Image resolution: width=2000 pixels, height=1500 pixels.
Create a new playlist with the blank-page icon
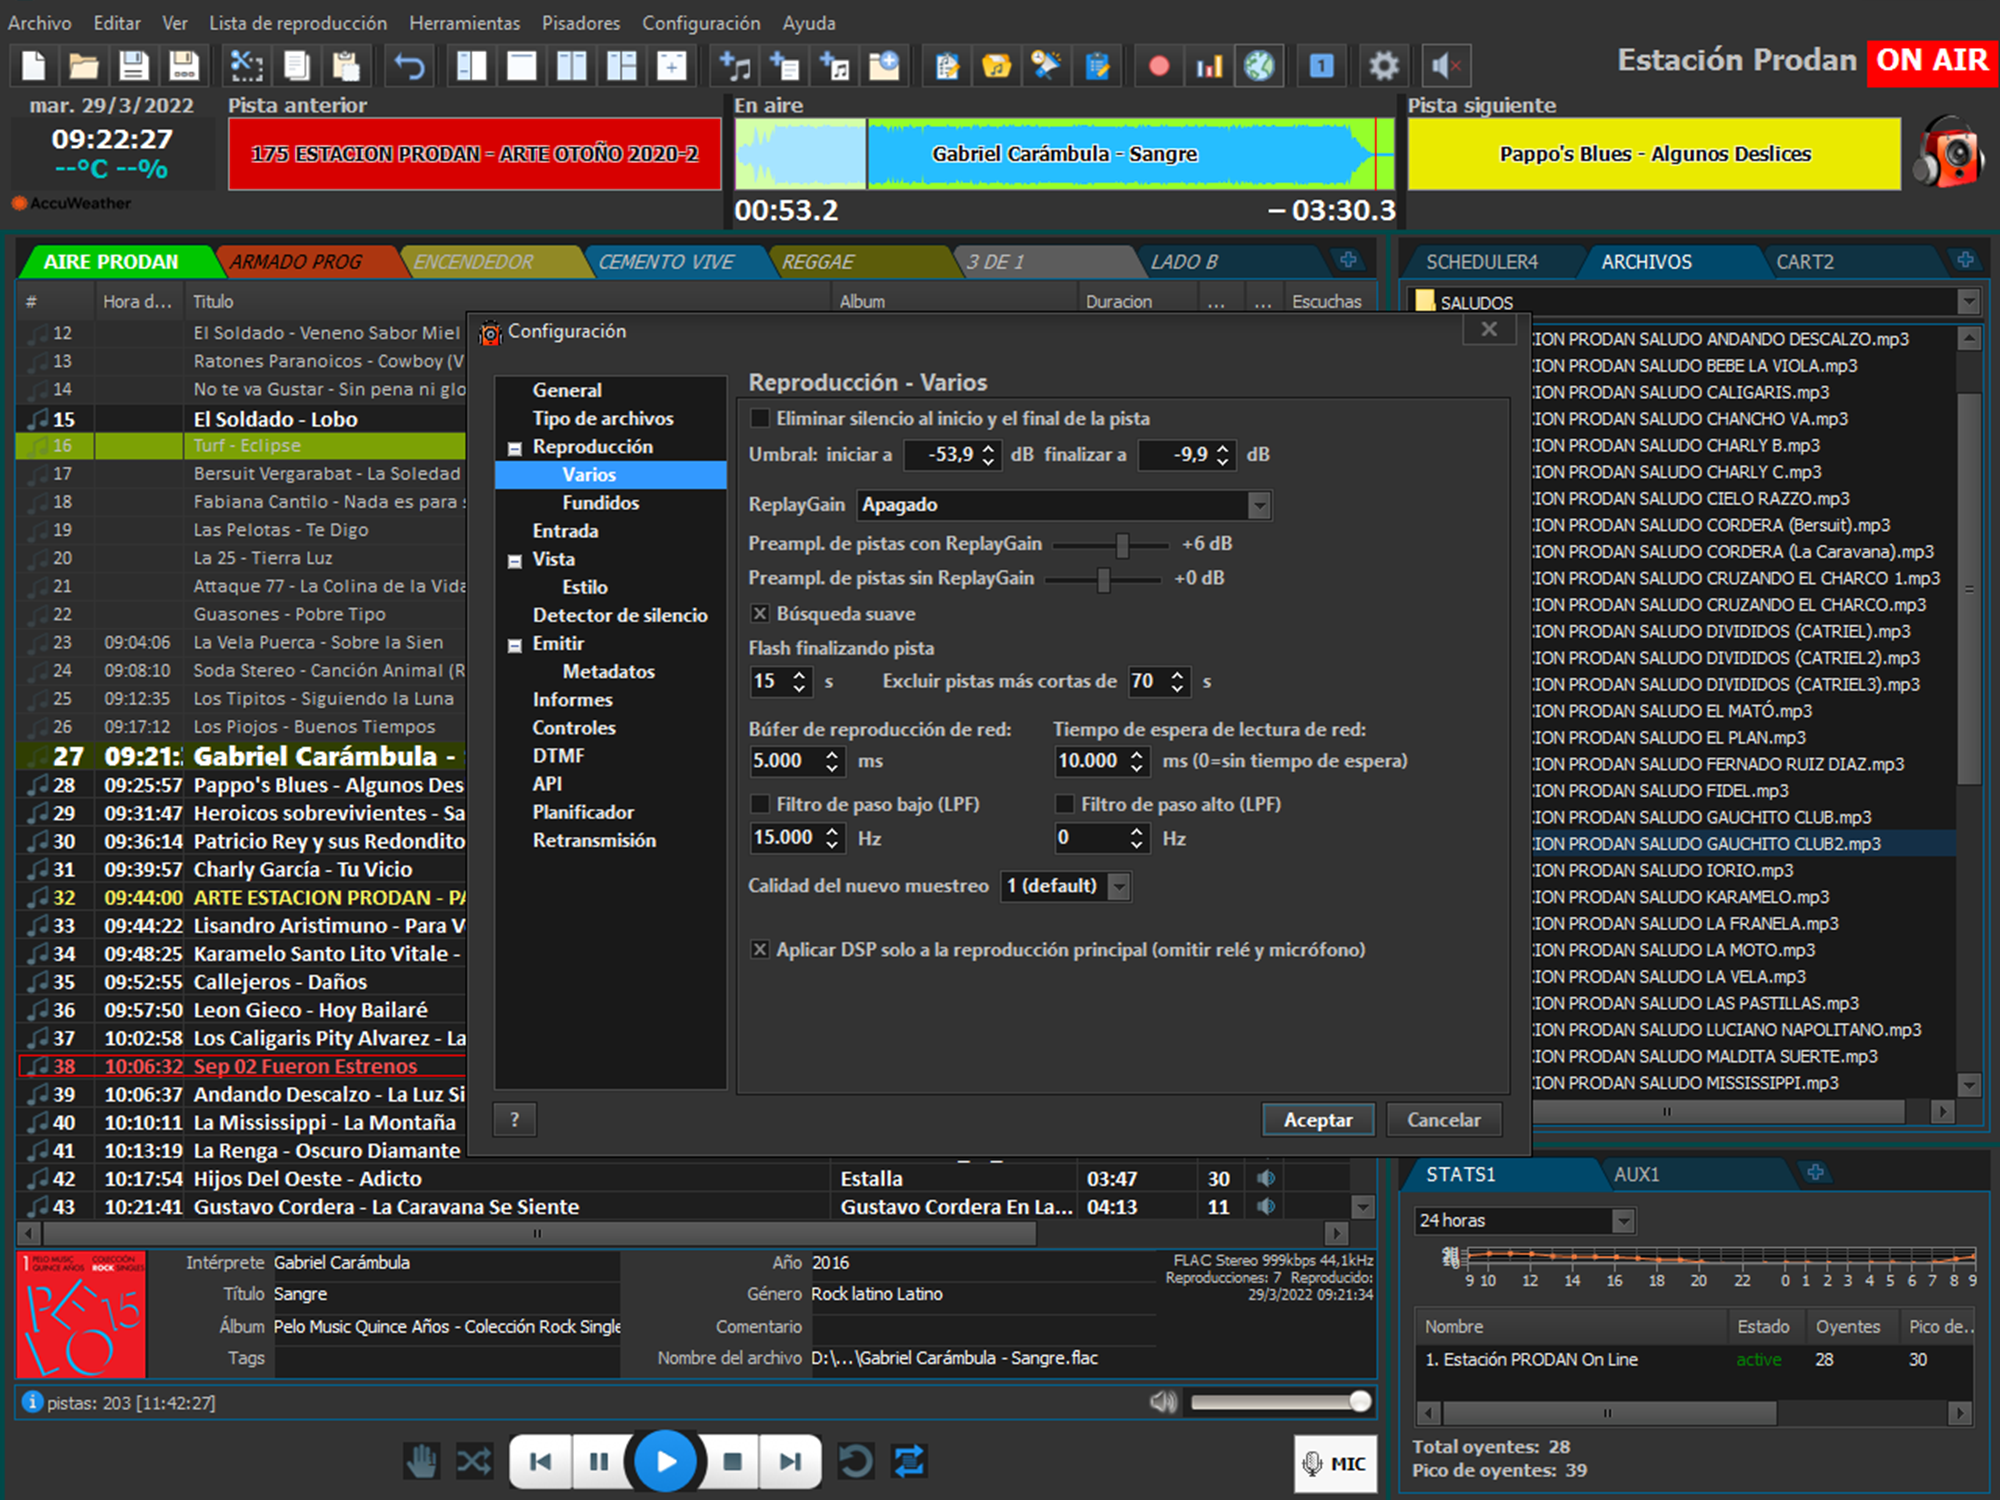click(x=34, y=66)
